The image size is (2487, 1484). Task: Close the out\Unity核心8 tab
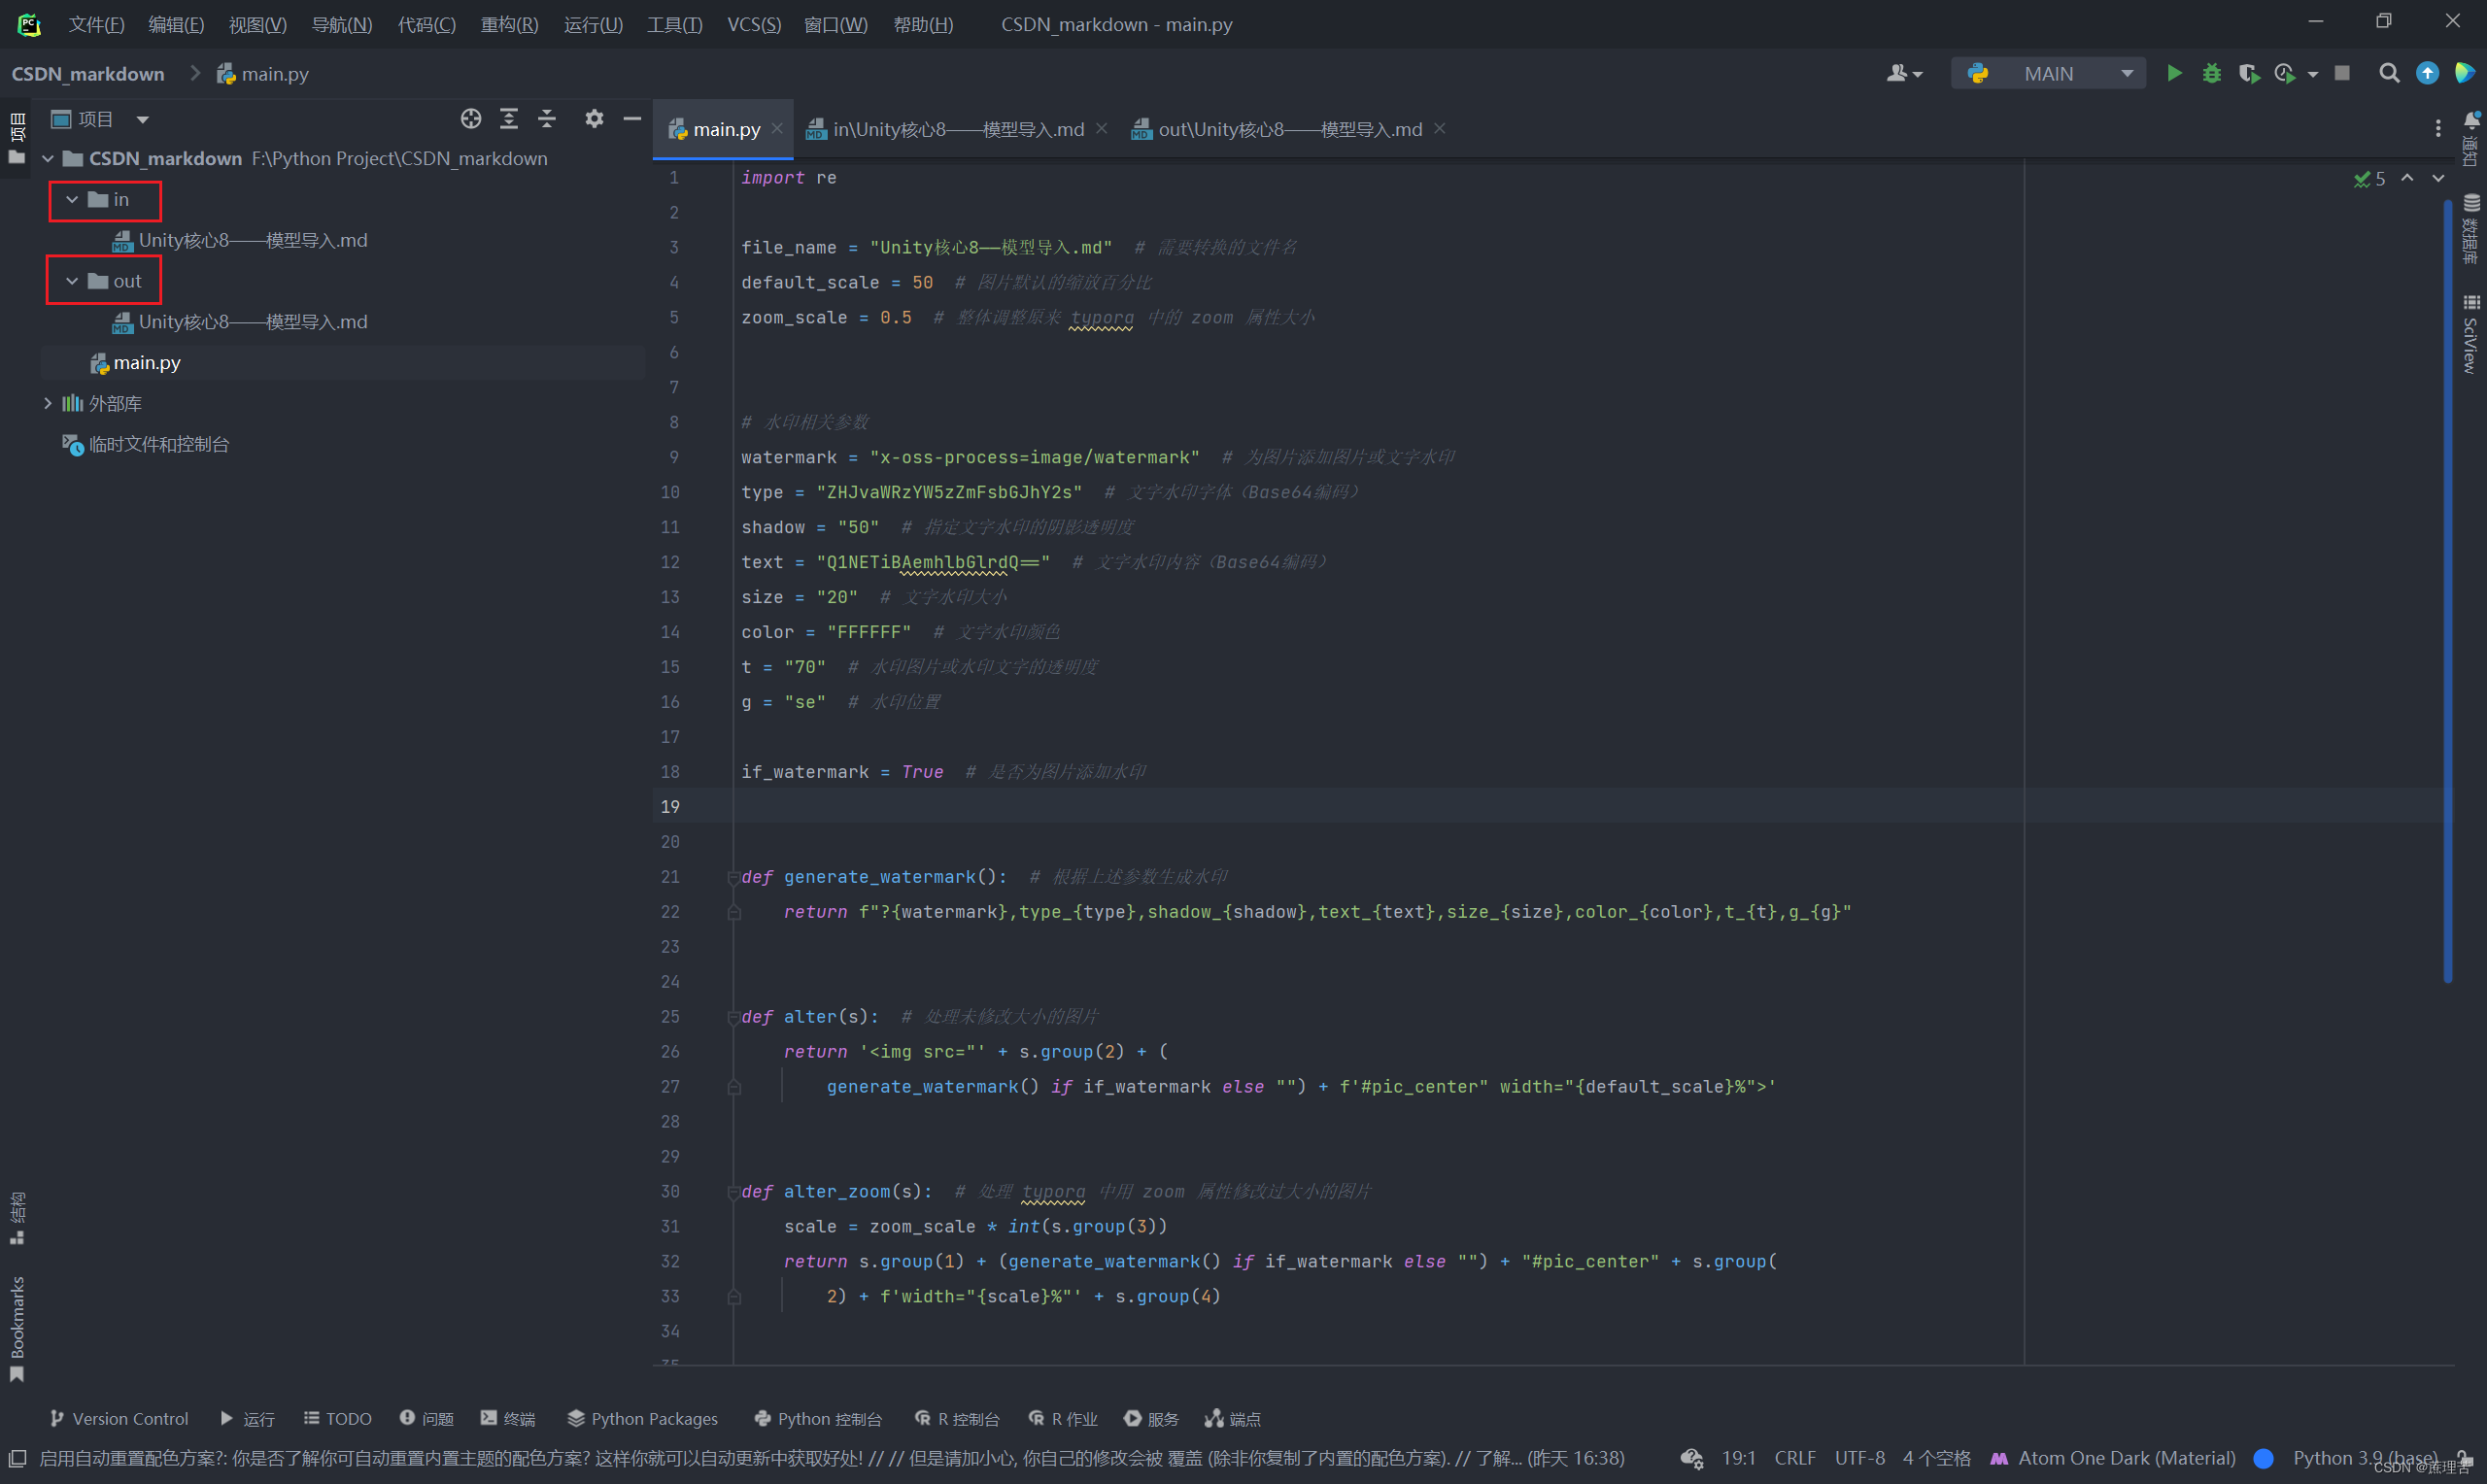[1440, 129]
